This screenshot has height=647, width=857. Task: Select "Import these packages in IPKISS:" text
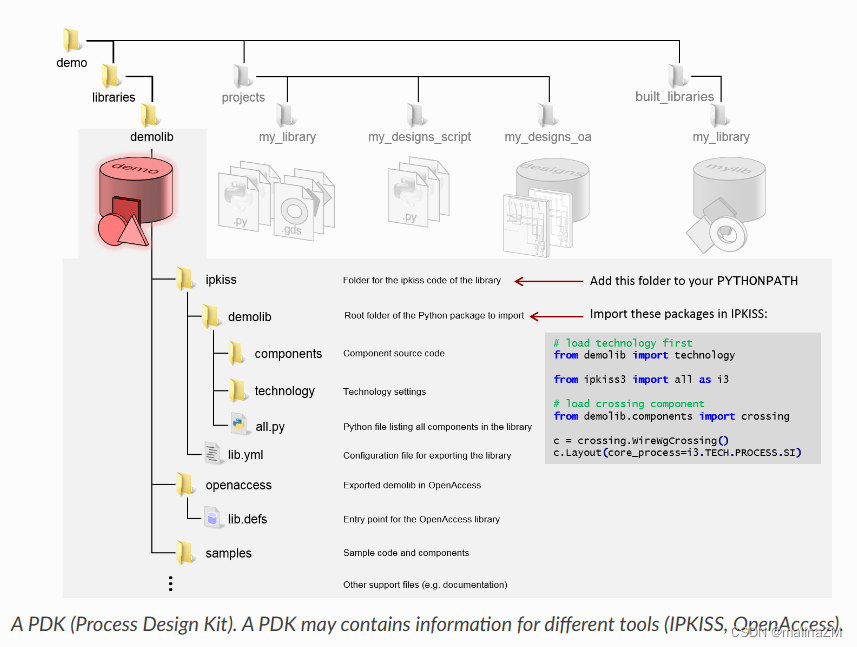tap(678, 314)
